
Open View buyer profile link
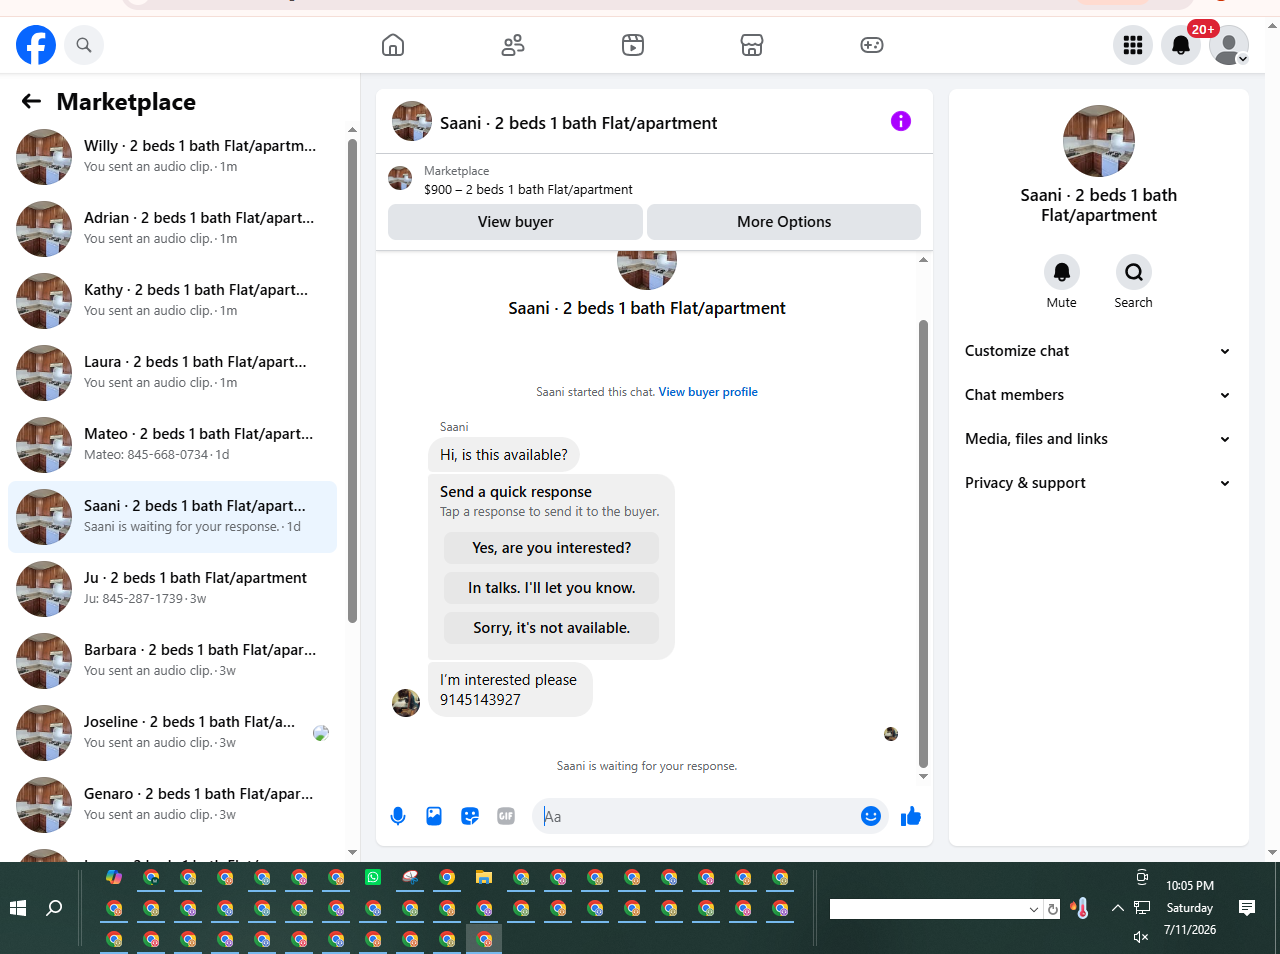pyautogui.click(x=708, y=392)
